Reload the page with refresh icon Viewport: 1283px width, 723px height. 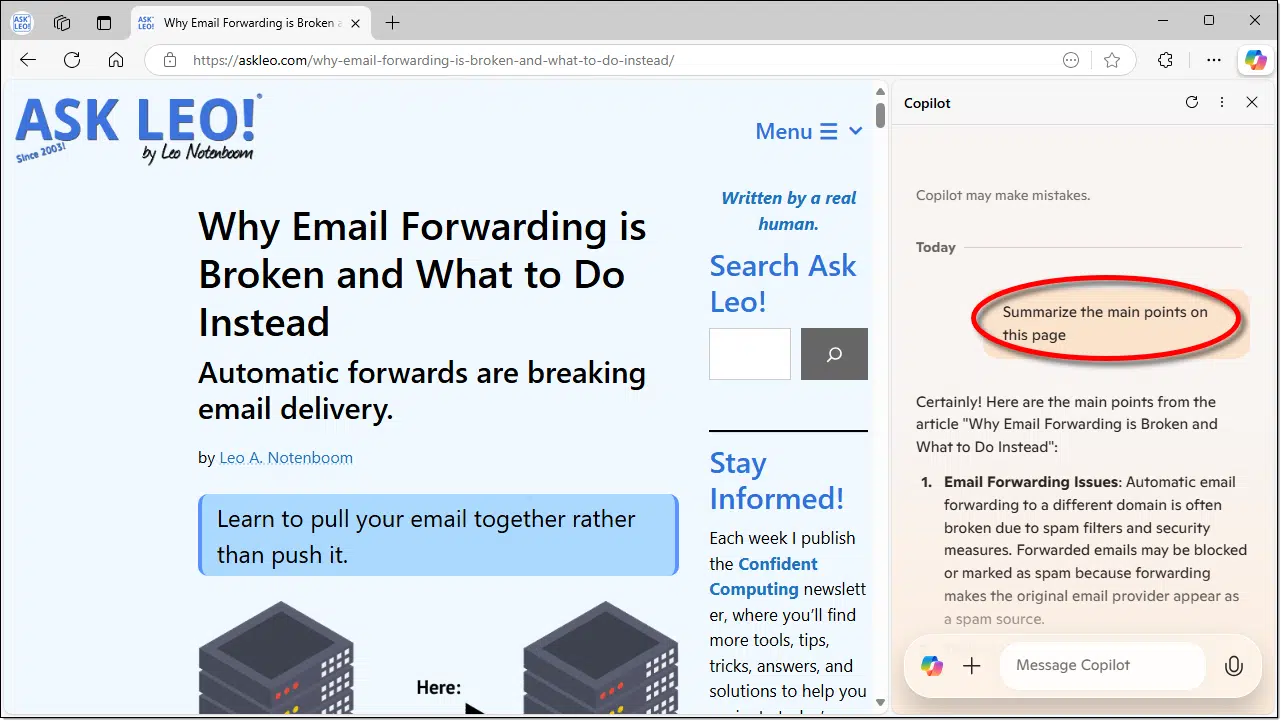pyautogui.click(x=72, y=60)
